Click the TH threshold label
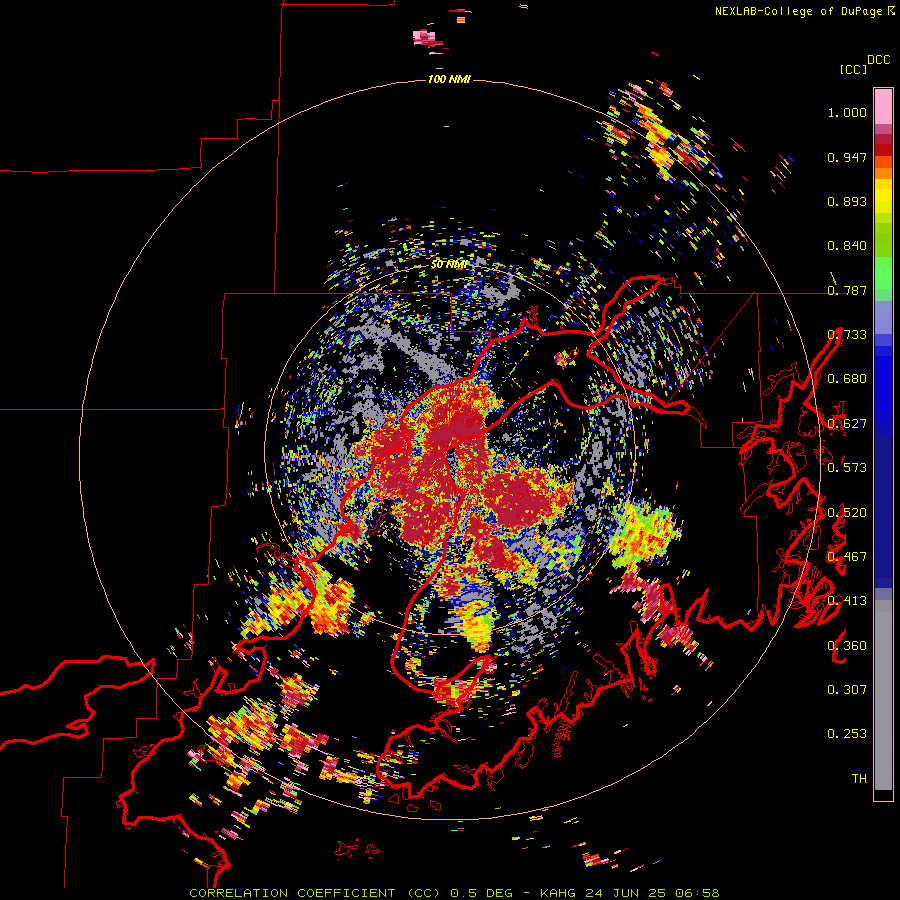The image size is (900, 900). click(859, 778)
